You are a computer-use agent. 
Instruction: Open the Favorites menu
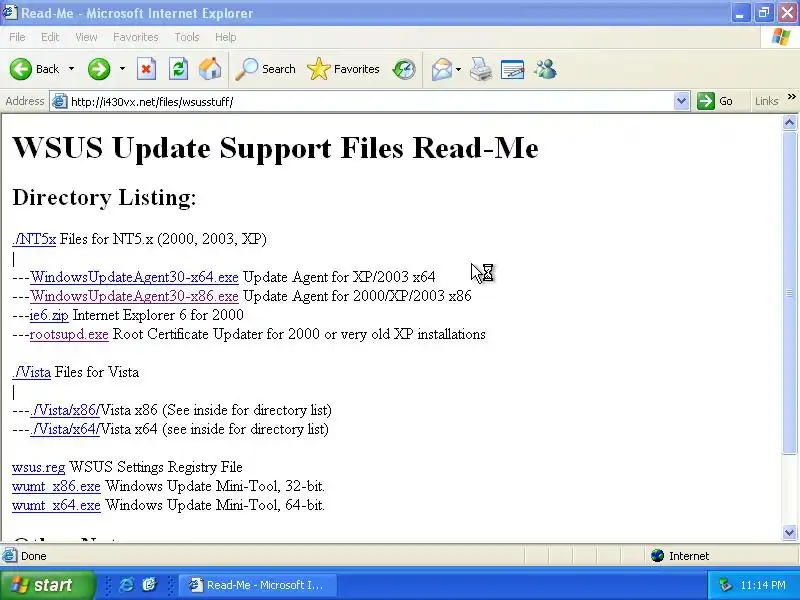pyautogui.click(x=136, y=37)
